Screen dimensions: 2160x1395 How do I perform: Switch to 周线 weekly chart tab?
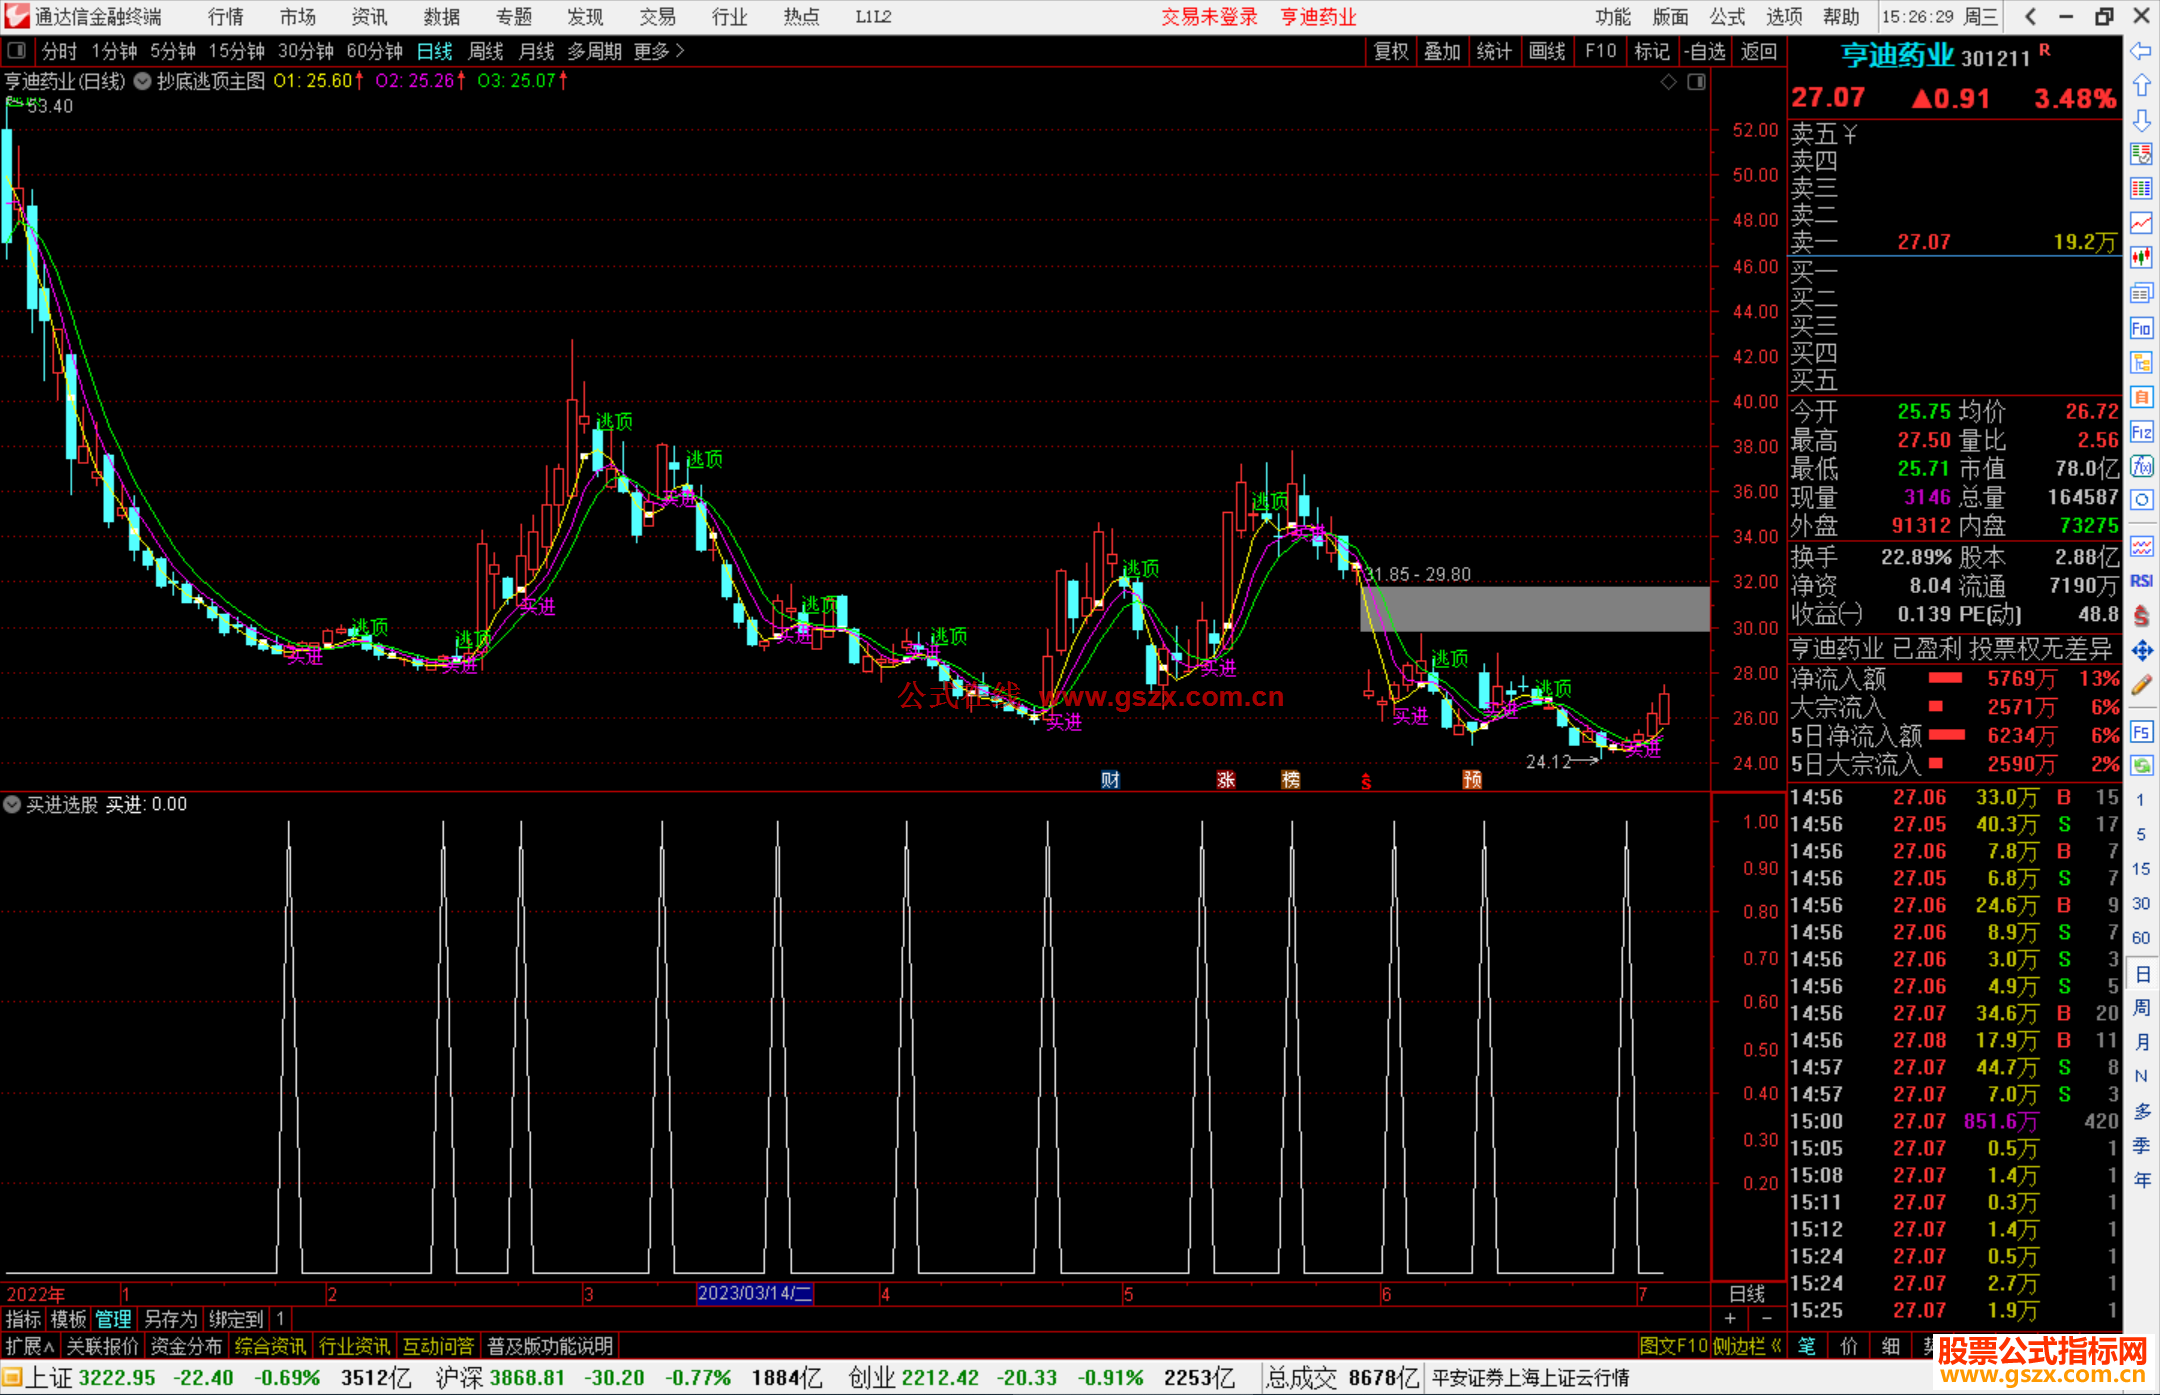486,51
